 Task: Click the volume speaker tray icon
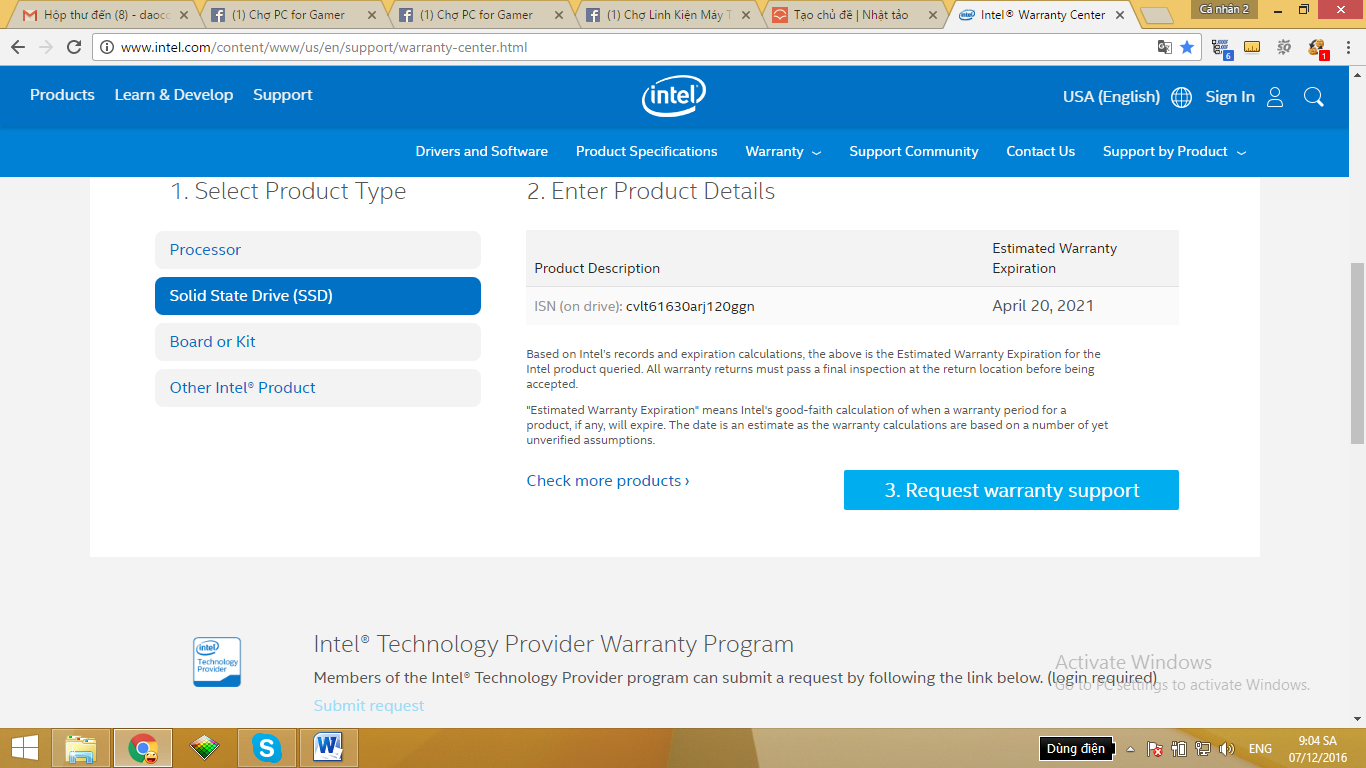[1227, 749]
